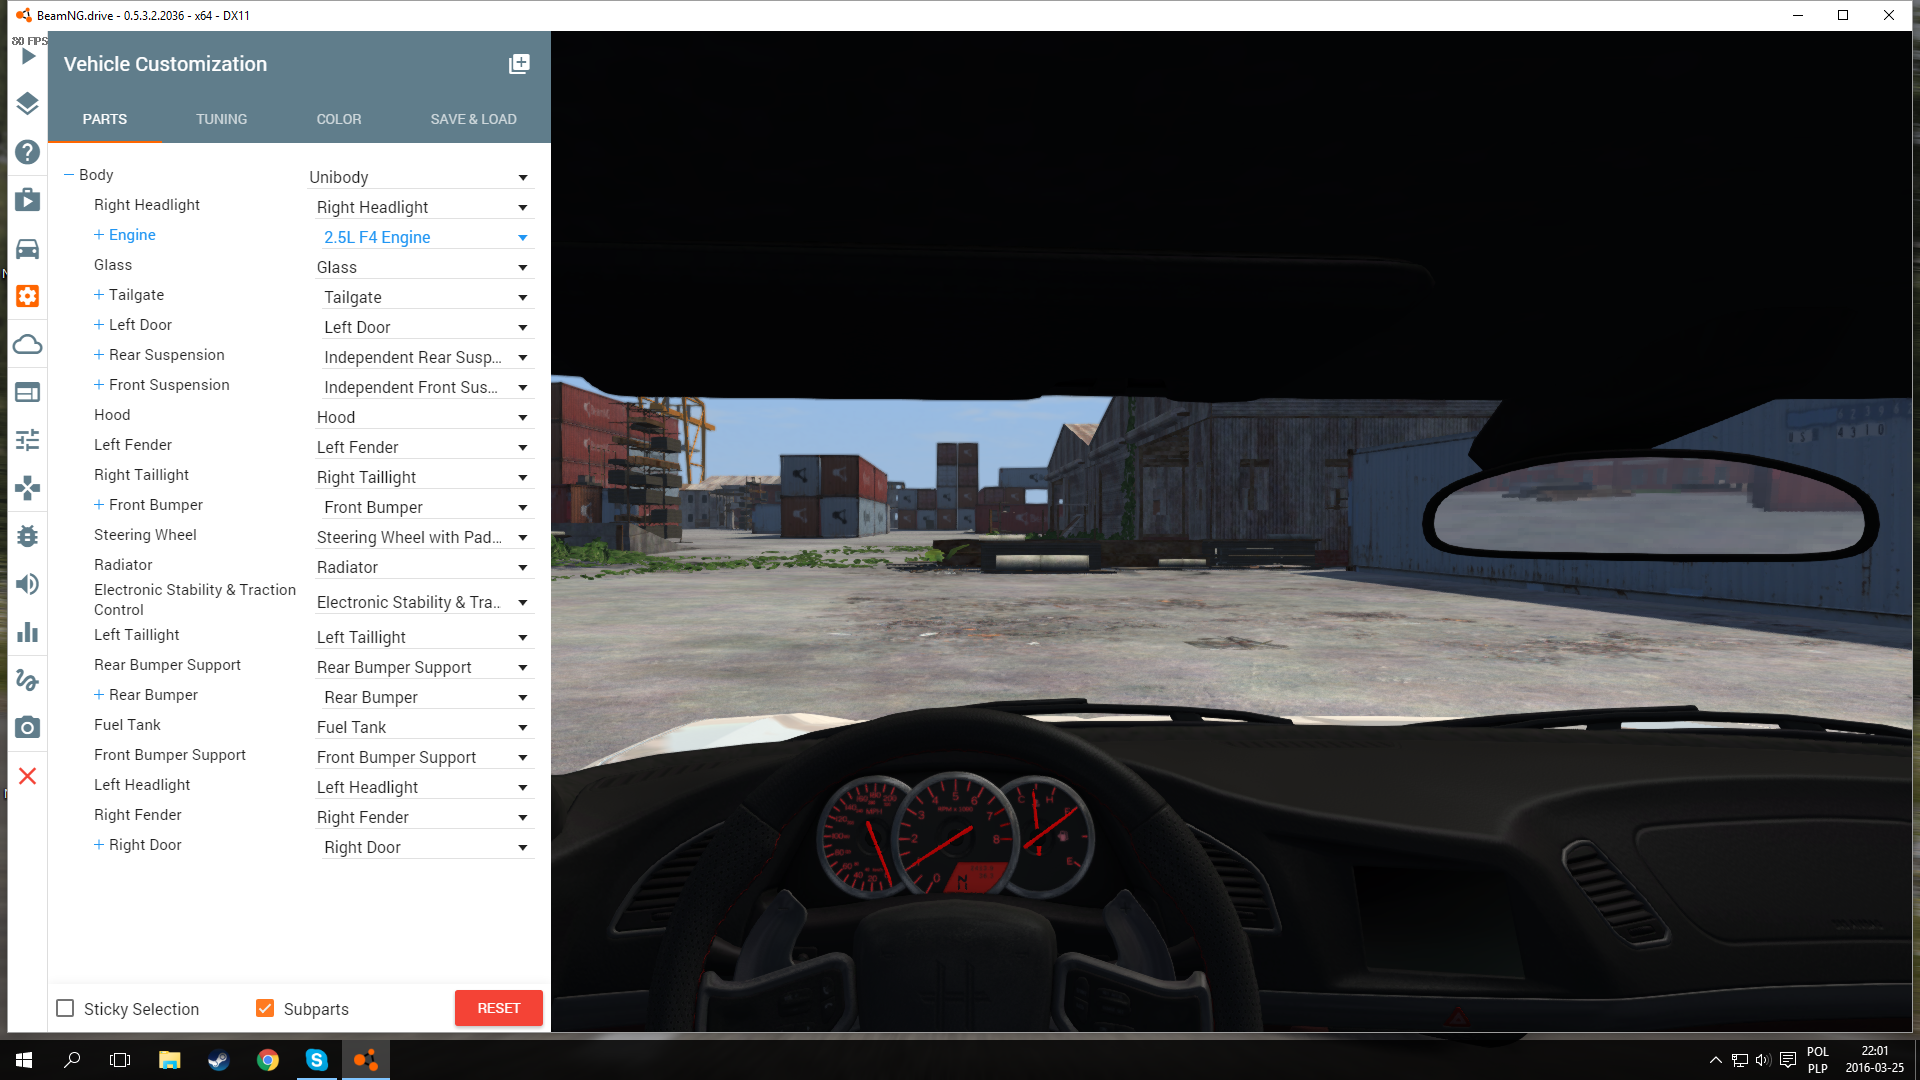Open the Hood part dropdown

coord(424,417)
